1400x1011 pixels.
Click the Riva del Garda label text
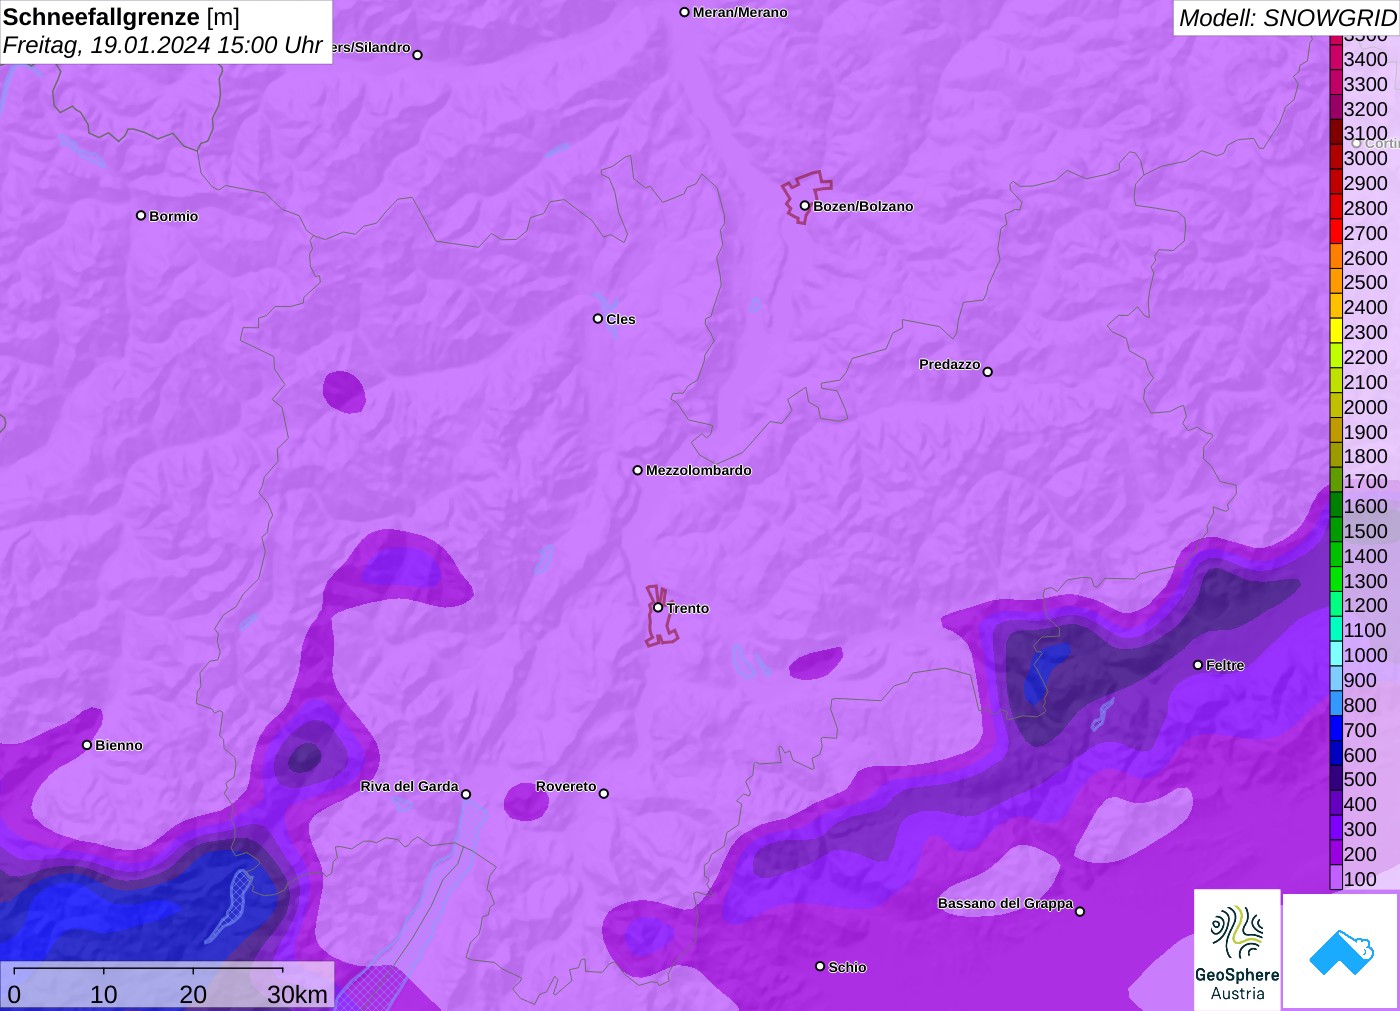click(x=409, y=786)
